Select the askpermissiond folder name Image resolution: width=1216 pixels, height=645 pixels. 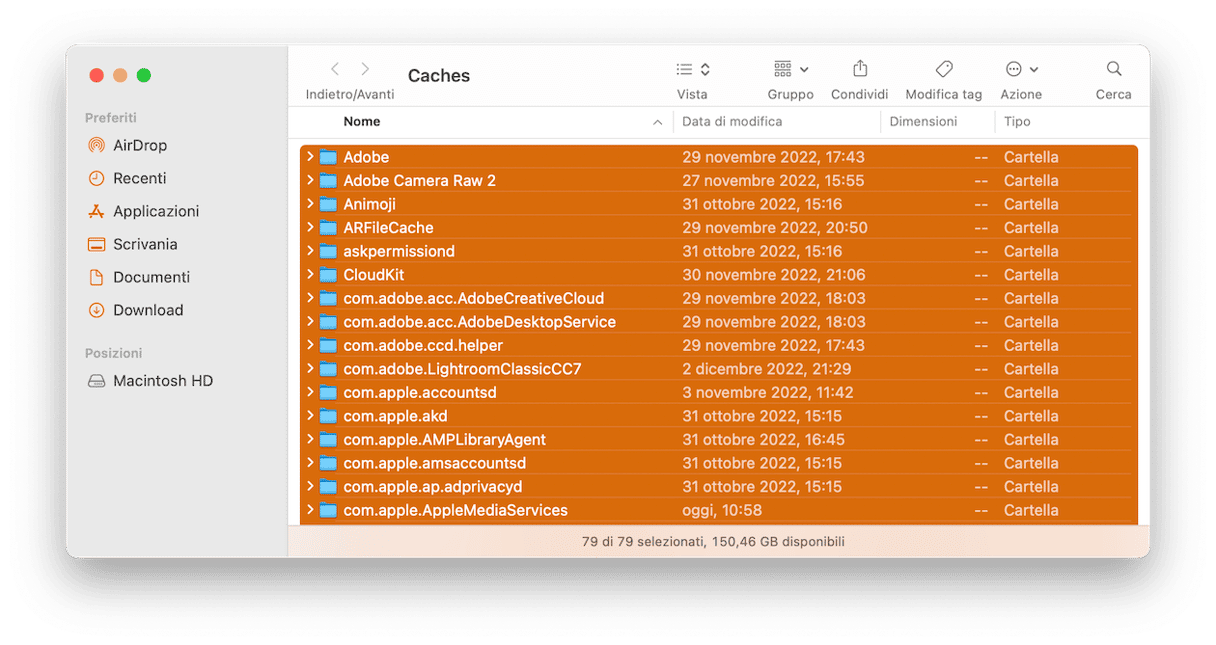point(399,251)
